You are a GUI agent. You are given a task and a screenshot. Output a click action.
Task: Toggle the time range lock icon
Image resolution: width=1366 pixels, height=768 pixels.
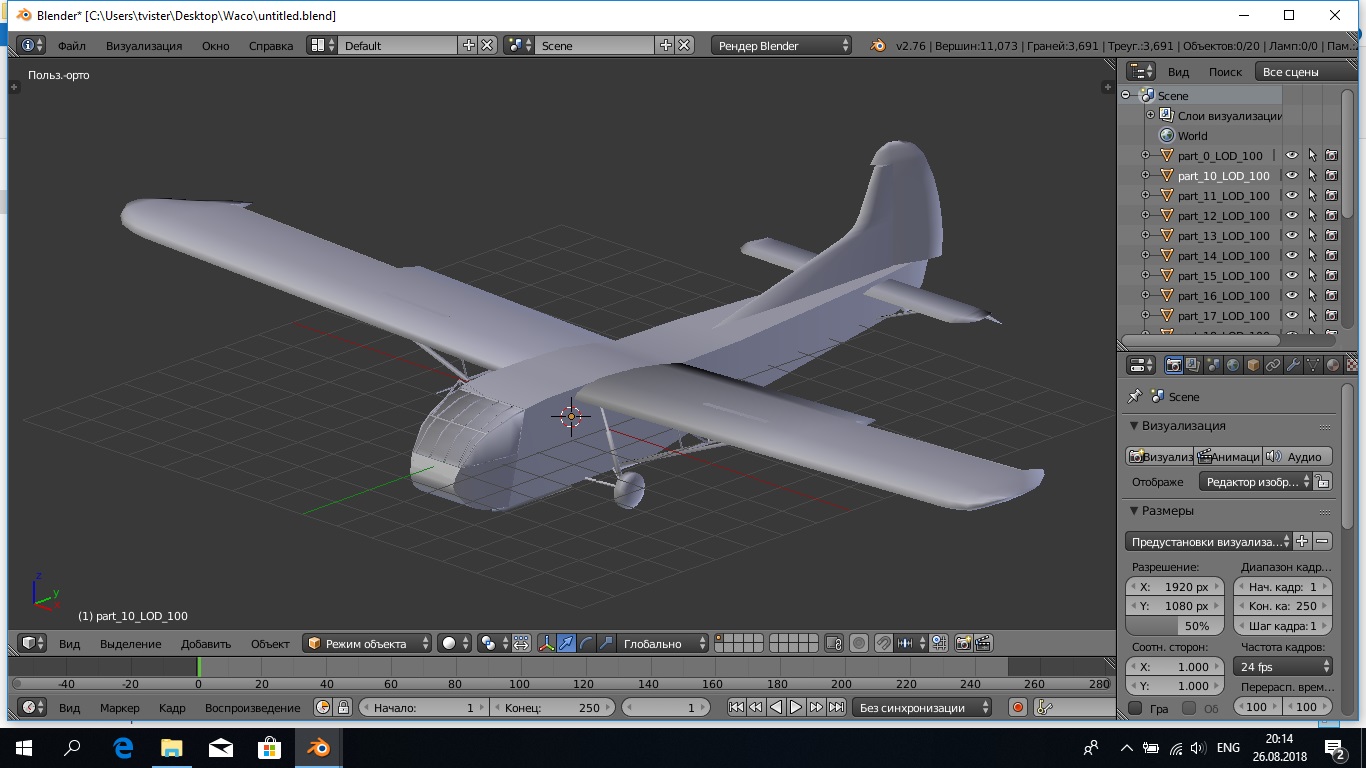click(343, 707)
